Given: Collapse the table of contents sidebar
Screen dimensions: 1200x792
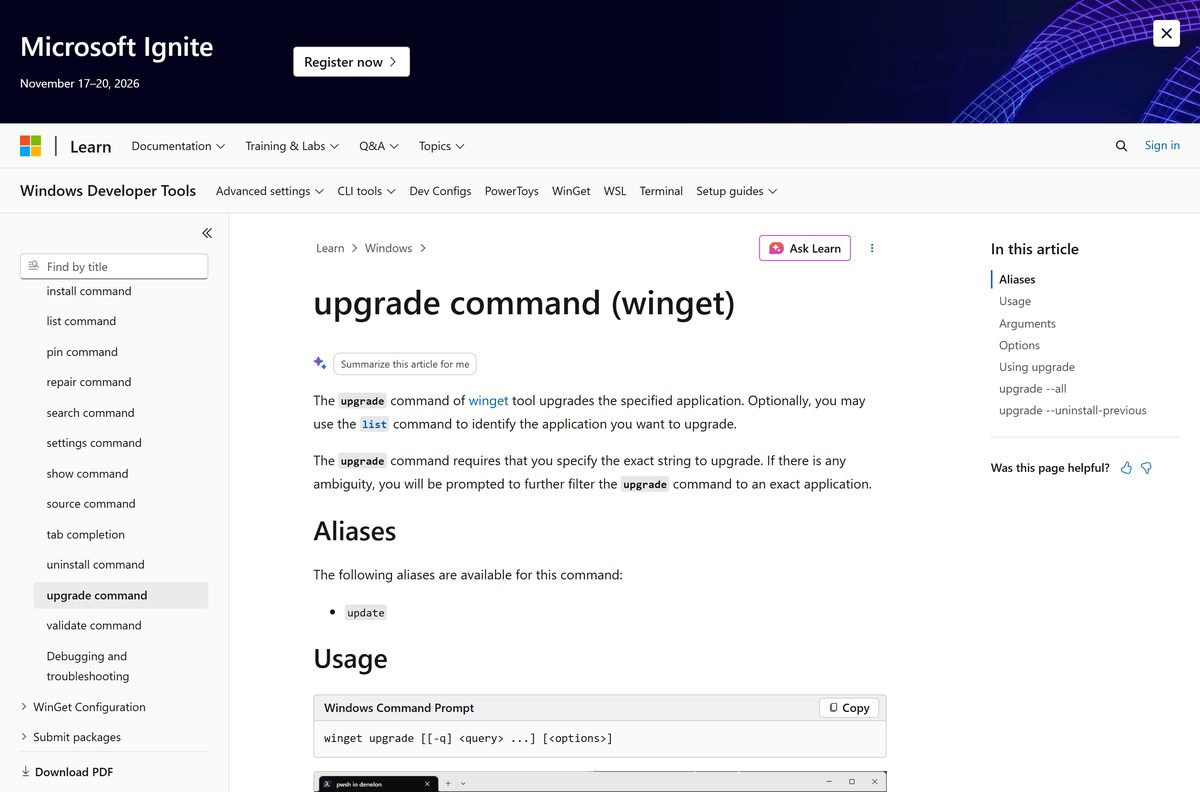Looking at the screenshot, I should pyautogui.click(x=207, y=233).
